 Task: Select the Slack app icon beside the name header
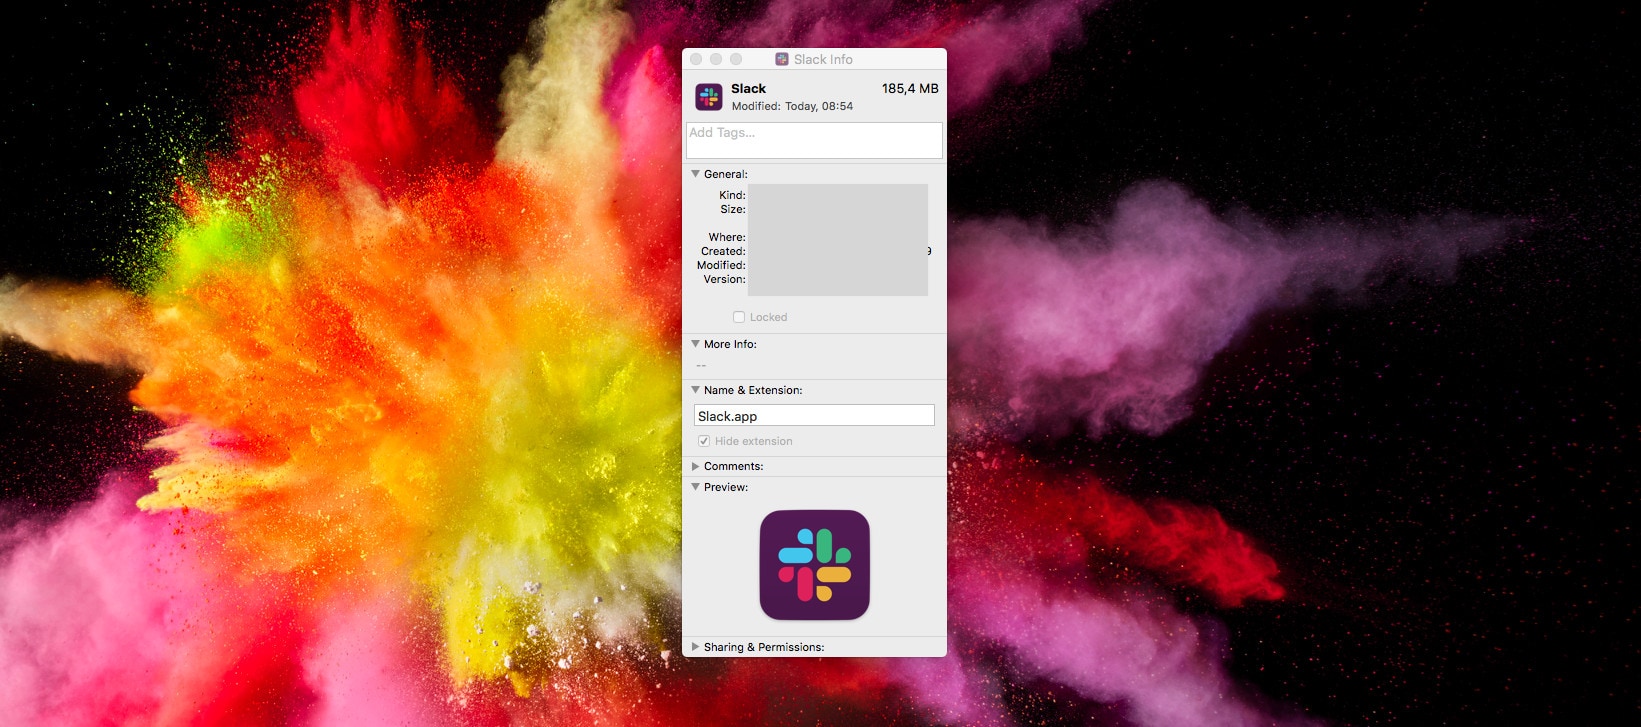point(709,97)
